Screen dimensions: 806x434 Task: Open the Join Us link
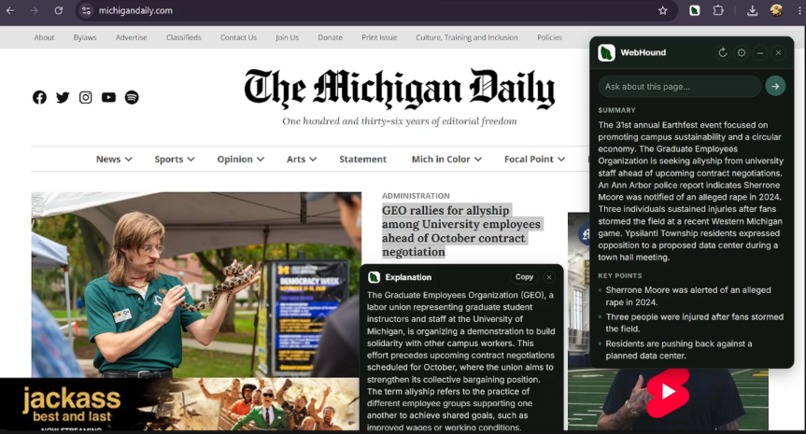point(287,38)
